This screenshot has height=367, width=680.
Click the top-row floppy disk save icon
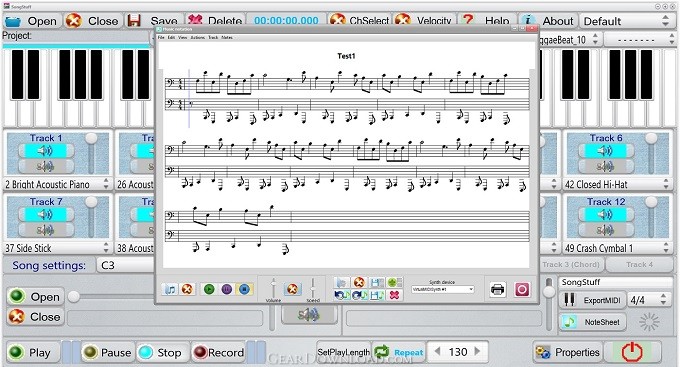click(x=376, y=283)
